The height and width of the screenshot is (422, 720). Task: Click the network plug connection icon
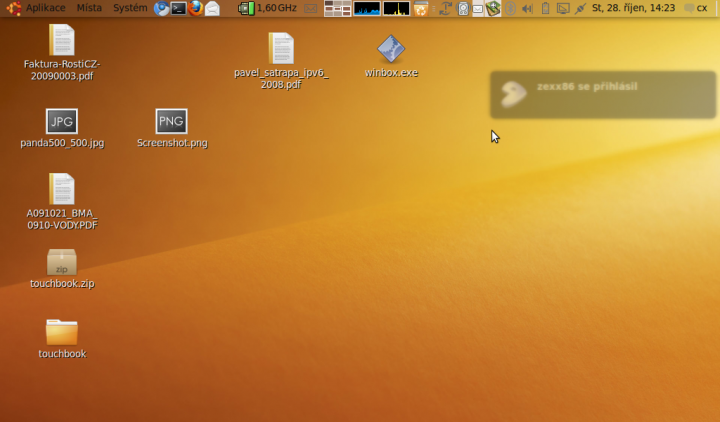(580, 8)
